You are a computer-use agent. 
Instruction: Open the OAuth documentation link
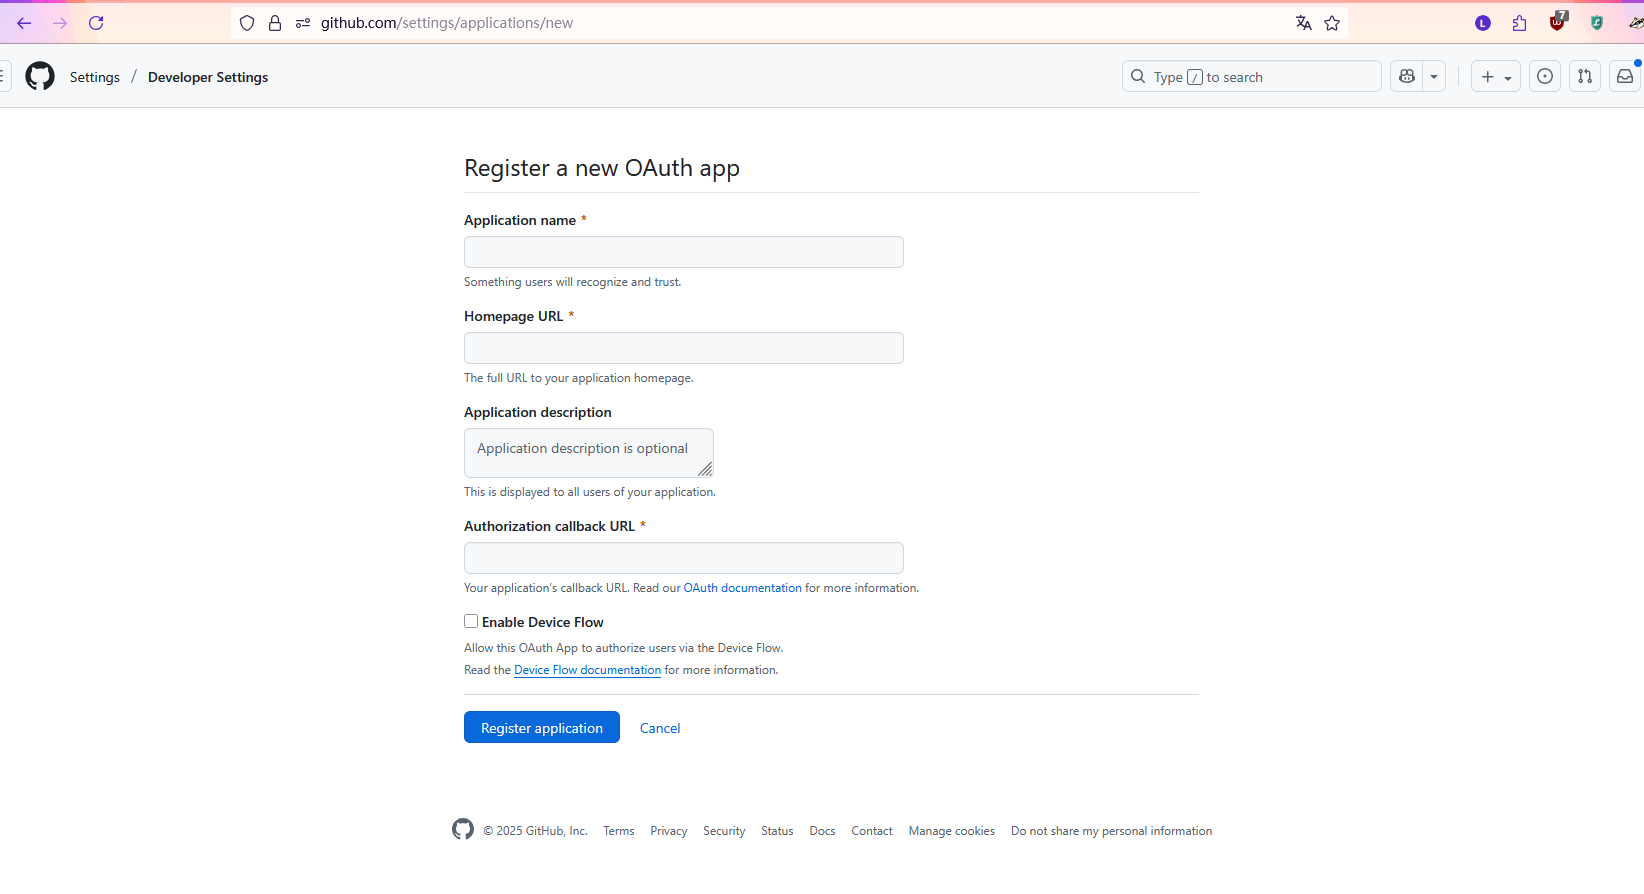coord(743,588)
